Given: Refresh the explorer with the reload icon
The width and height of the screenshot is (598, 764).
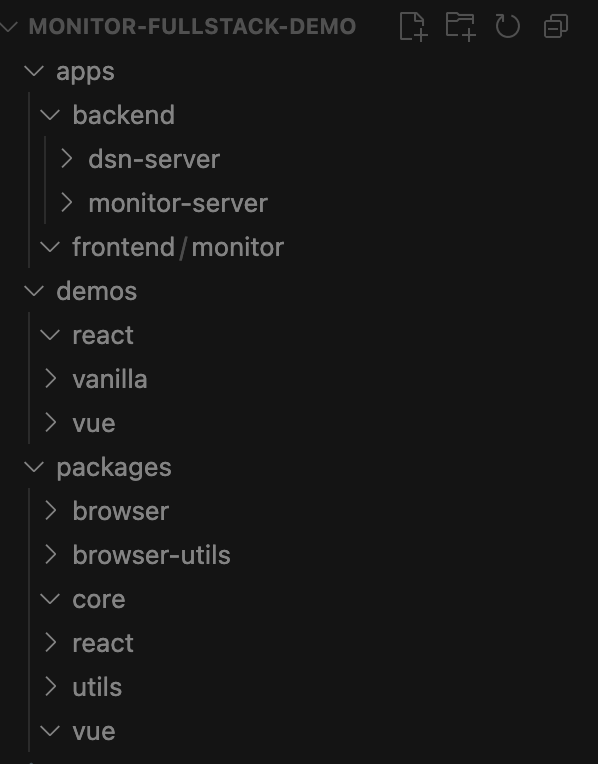Looking at the screenshot, I should click(x=508, y=26).
